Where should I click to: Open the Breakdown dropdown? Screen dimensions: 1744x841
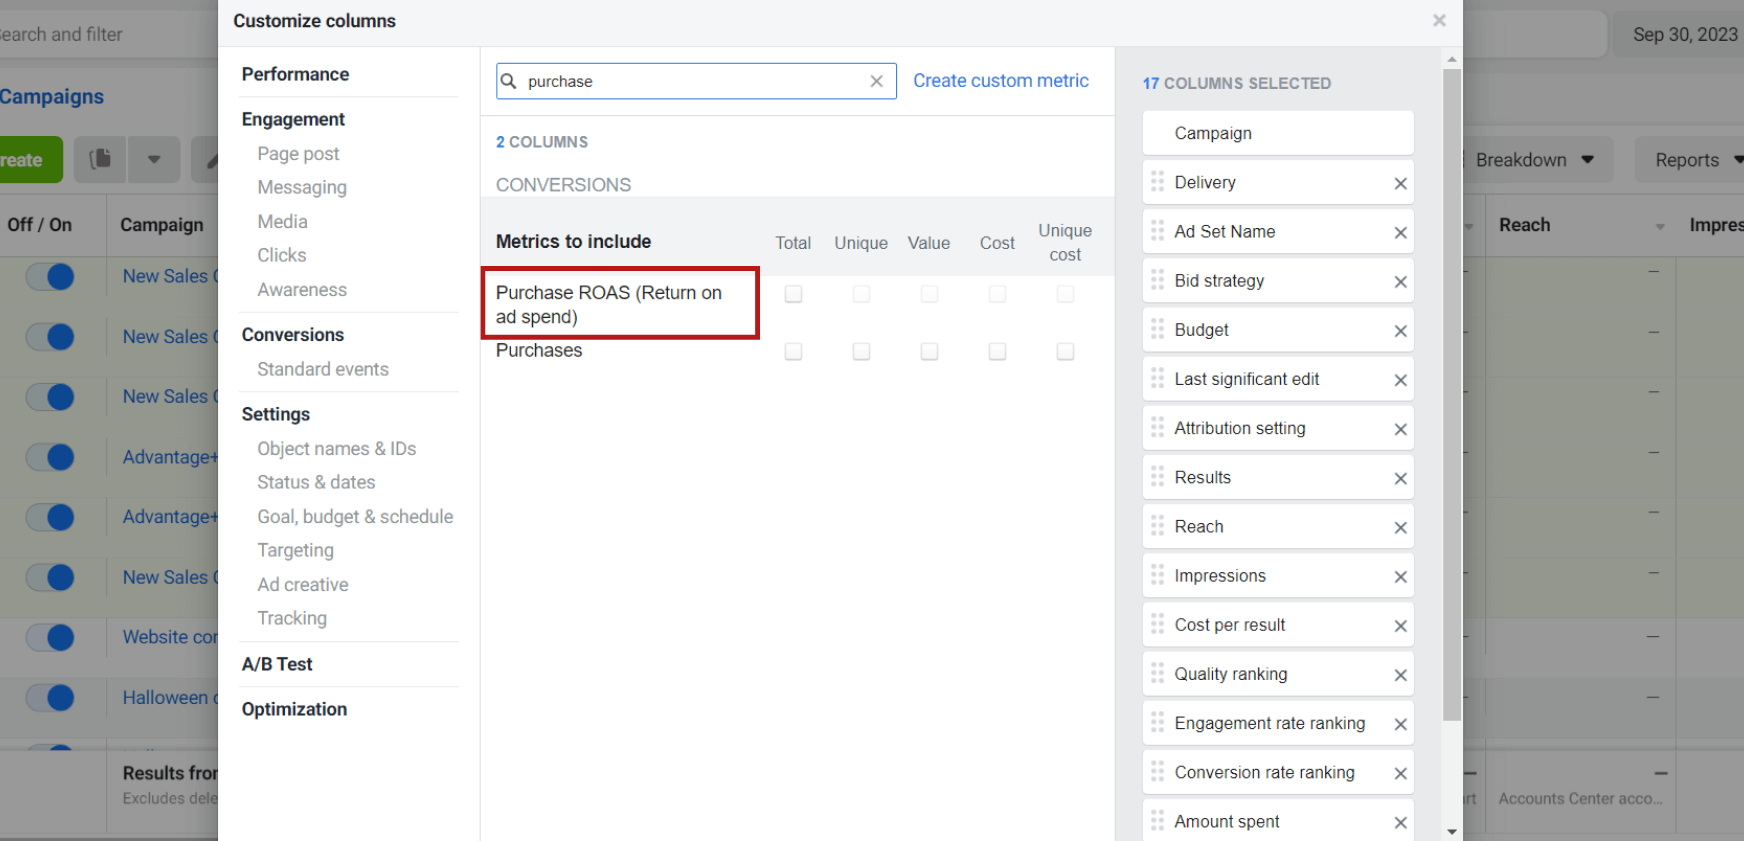(1534, 160)
